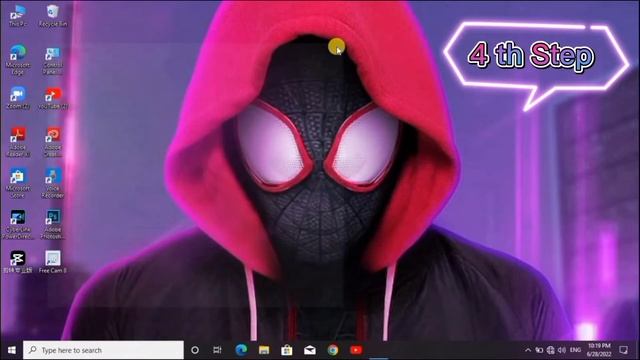640x360 pixels.
Task: Select the Microsoft Edge desktop shortcut
Action: click(x=18, y=60)
